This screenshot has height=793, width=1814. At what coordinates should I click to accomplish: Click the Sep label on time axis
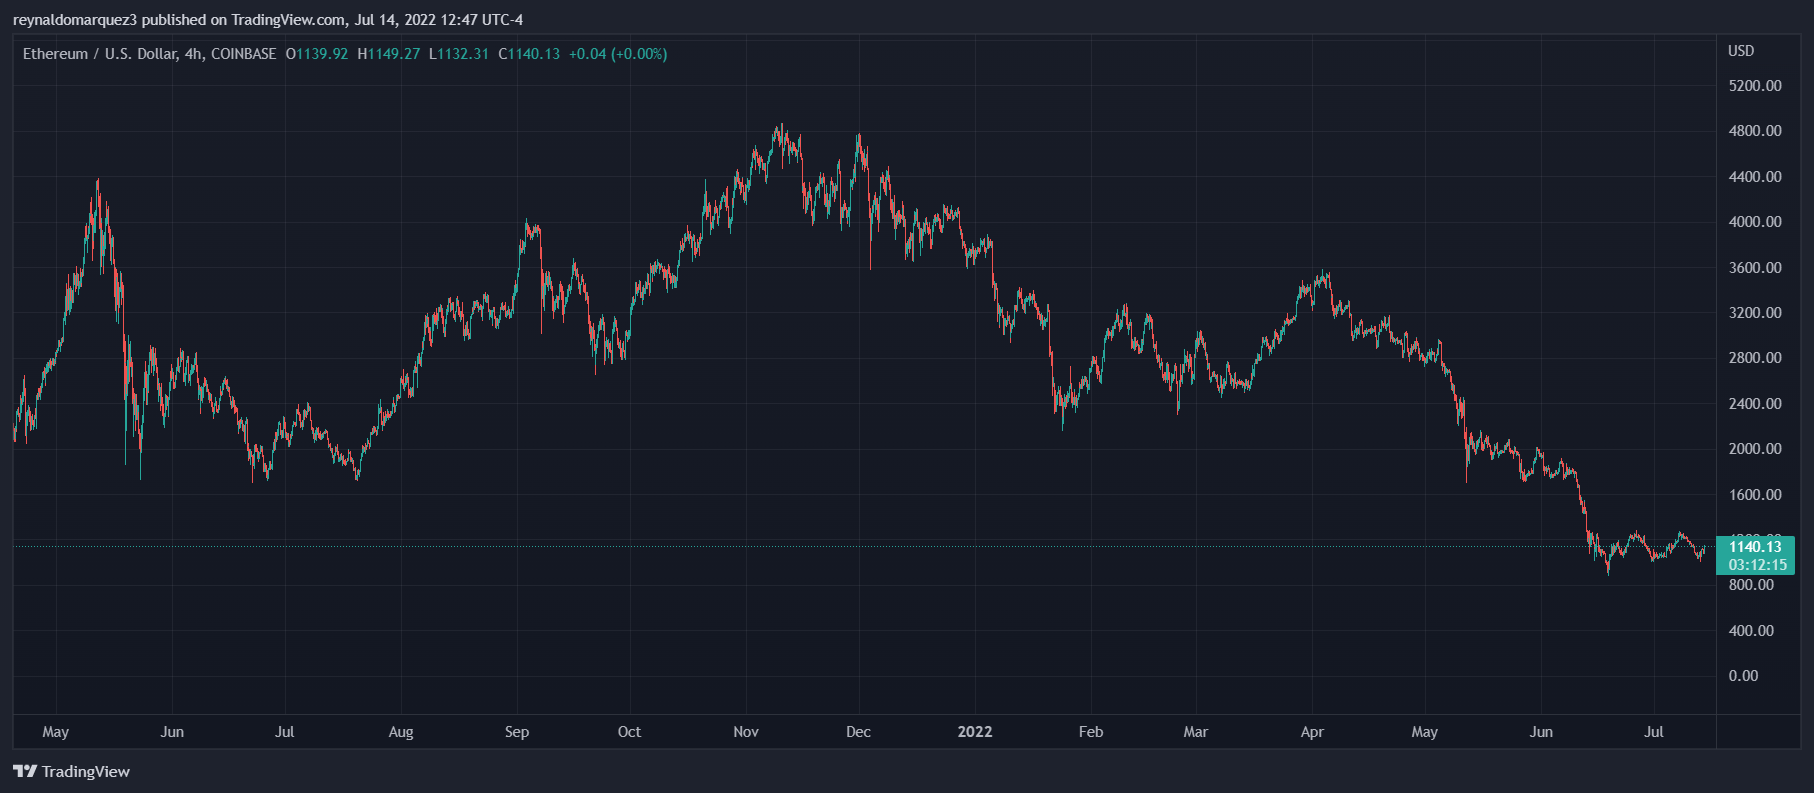(517, 732)
